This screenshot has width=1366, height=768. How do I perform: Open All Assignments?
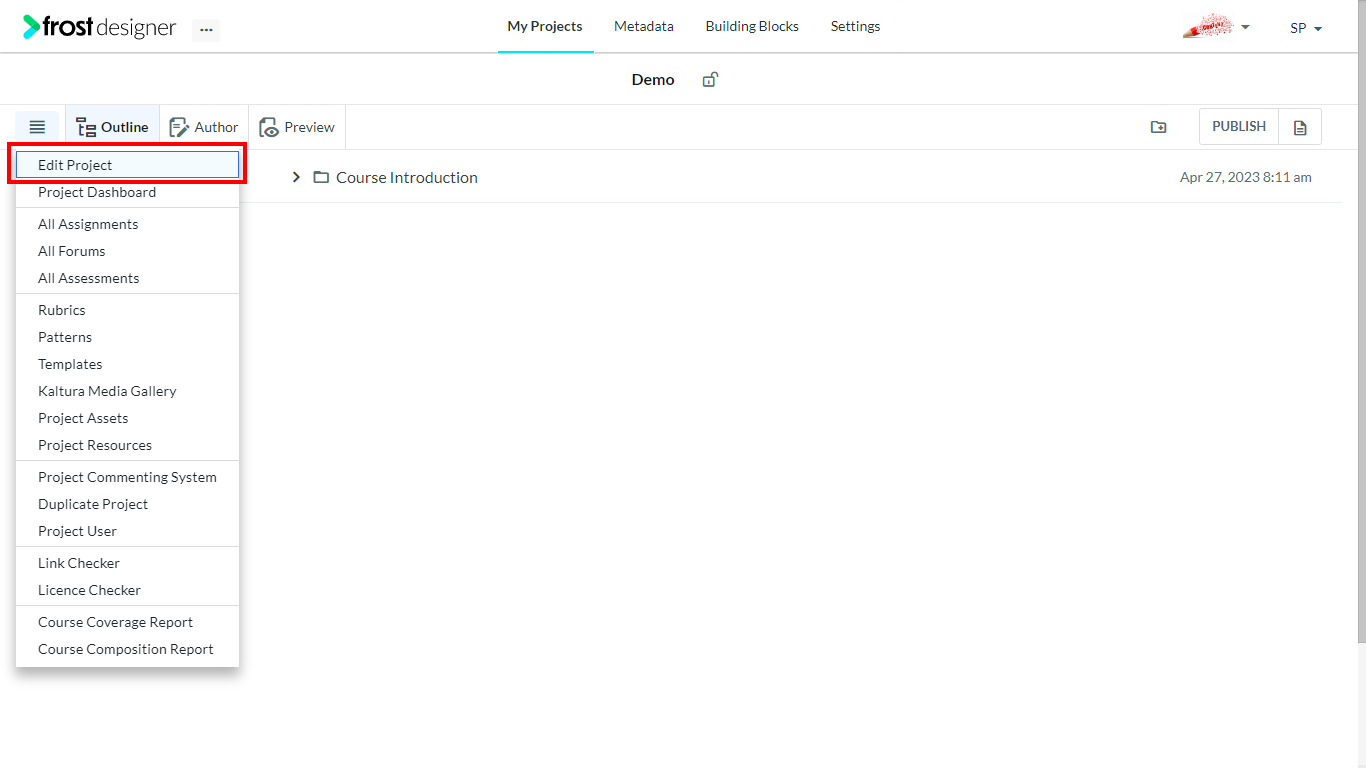127,224
